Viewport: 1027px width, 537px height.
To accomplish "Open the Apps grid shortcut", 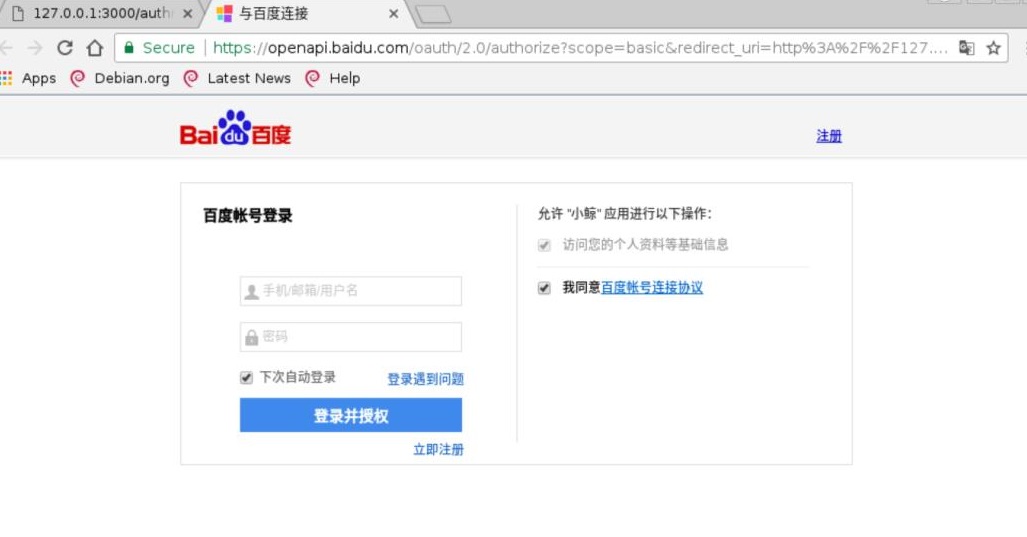I will [28, 79].
